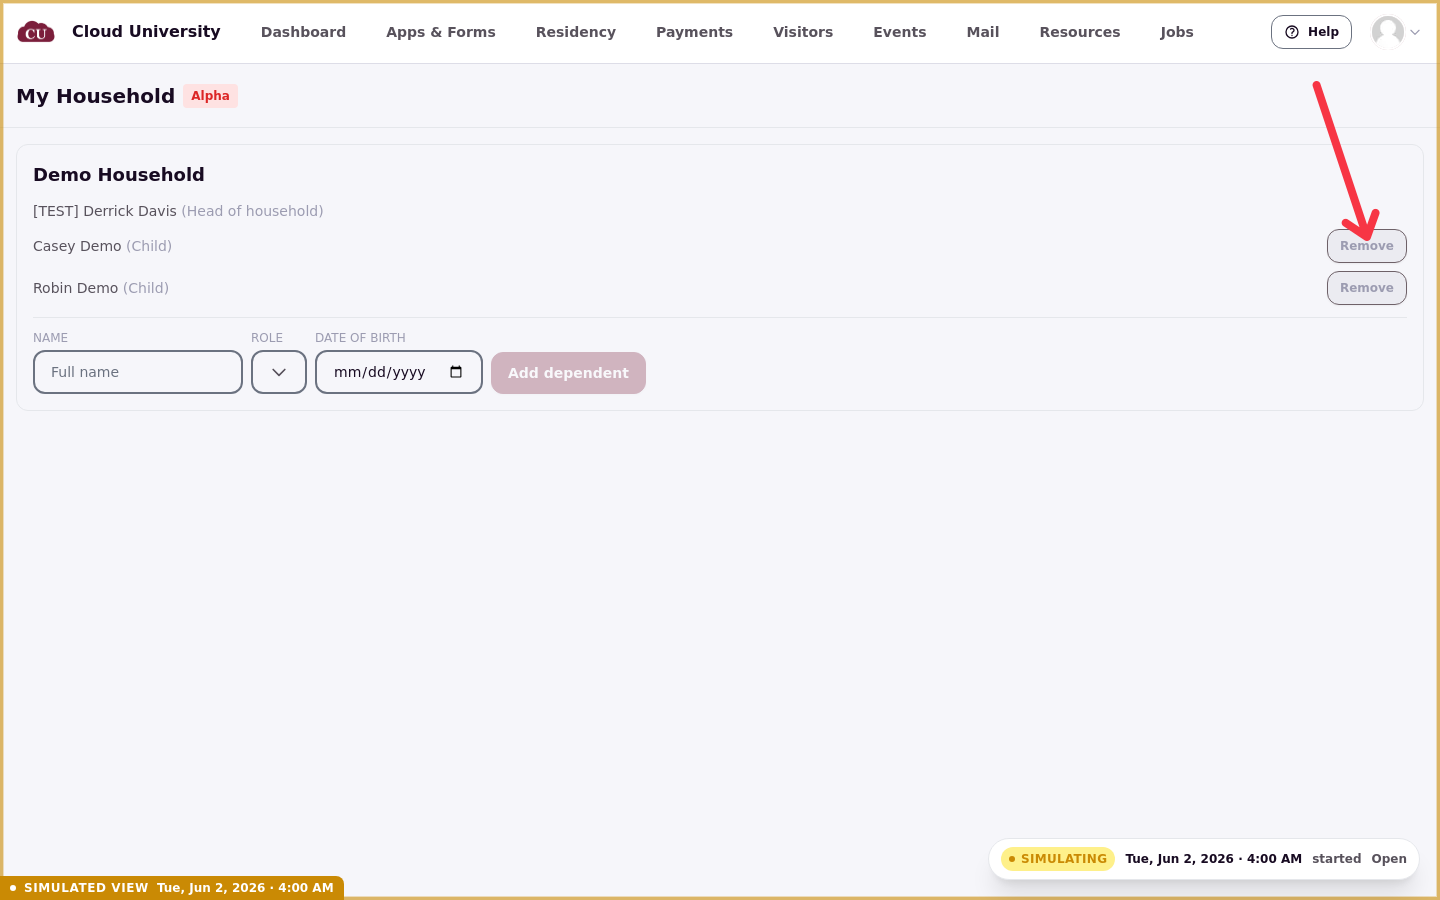The image size is (1440, 900).
Task: Expand the account menu chevron
Action: [x=1415, y=32]
